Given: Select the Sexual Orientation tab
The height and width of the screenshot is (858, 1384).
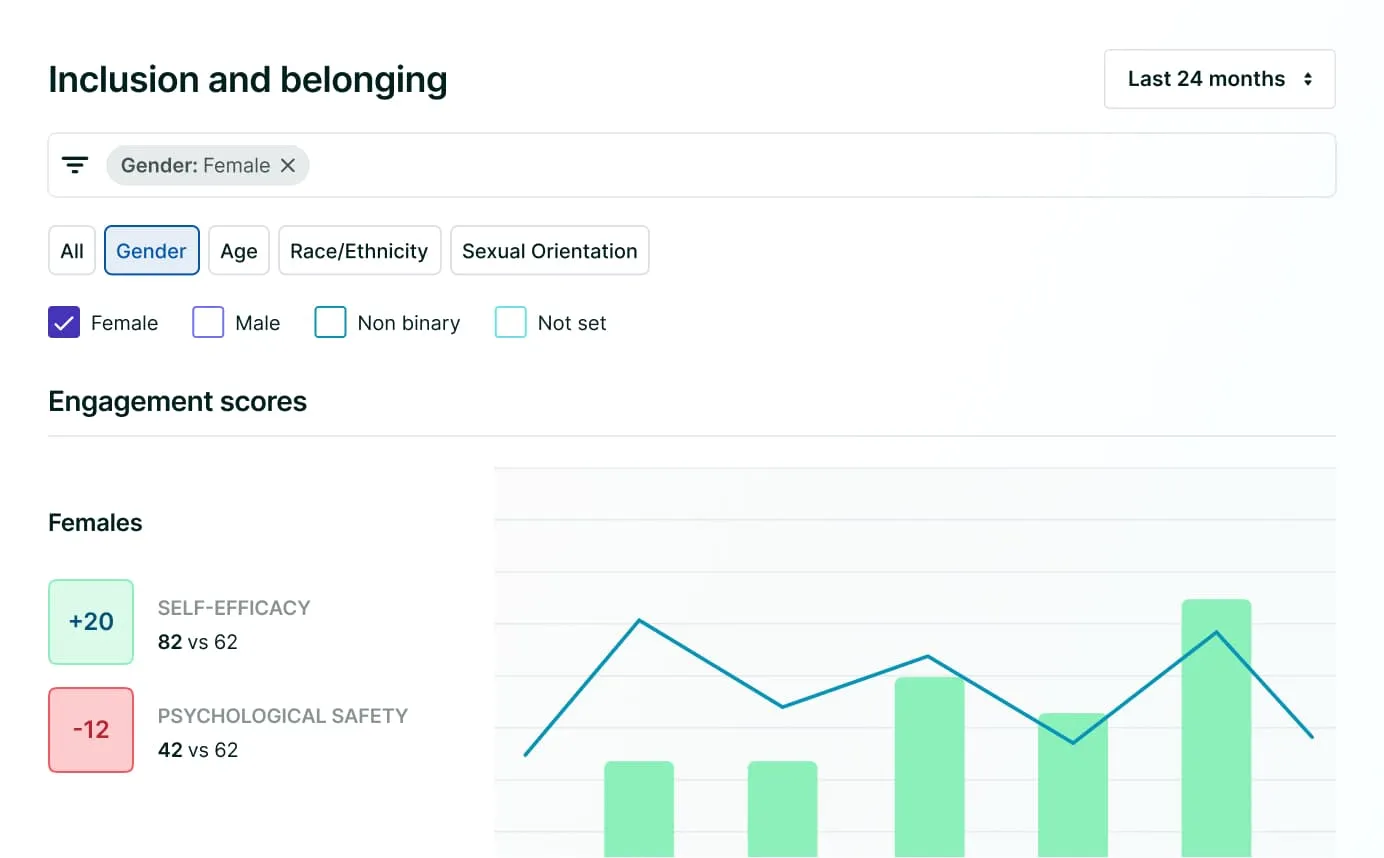Looking at the screenshot, I should [x=550, y=251].
